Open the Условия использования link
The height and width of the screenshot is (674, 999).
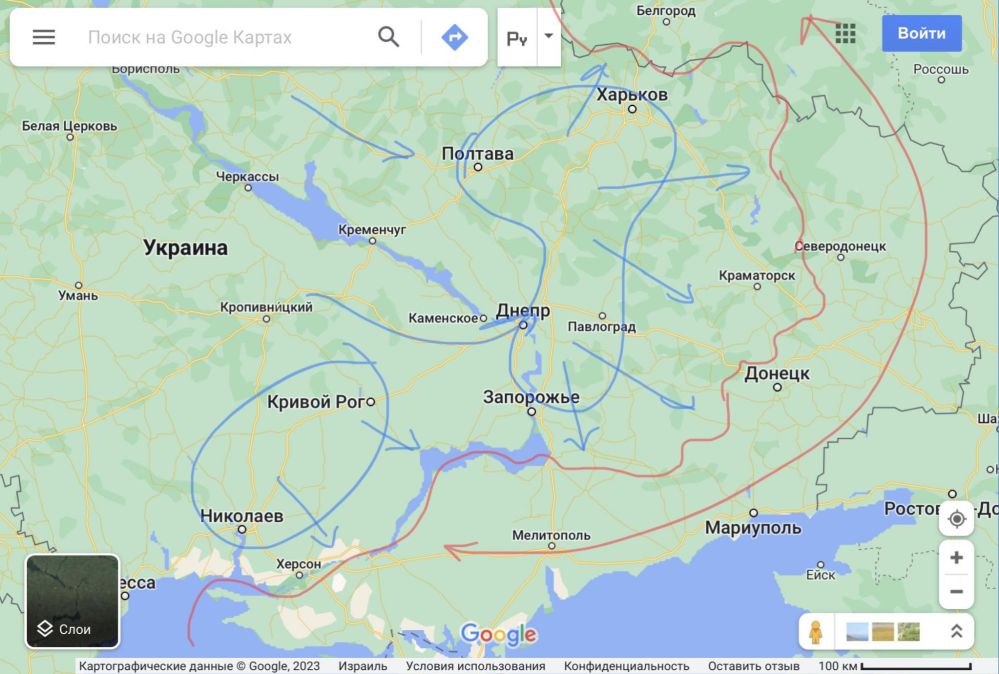click(x=475, y=666)
